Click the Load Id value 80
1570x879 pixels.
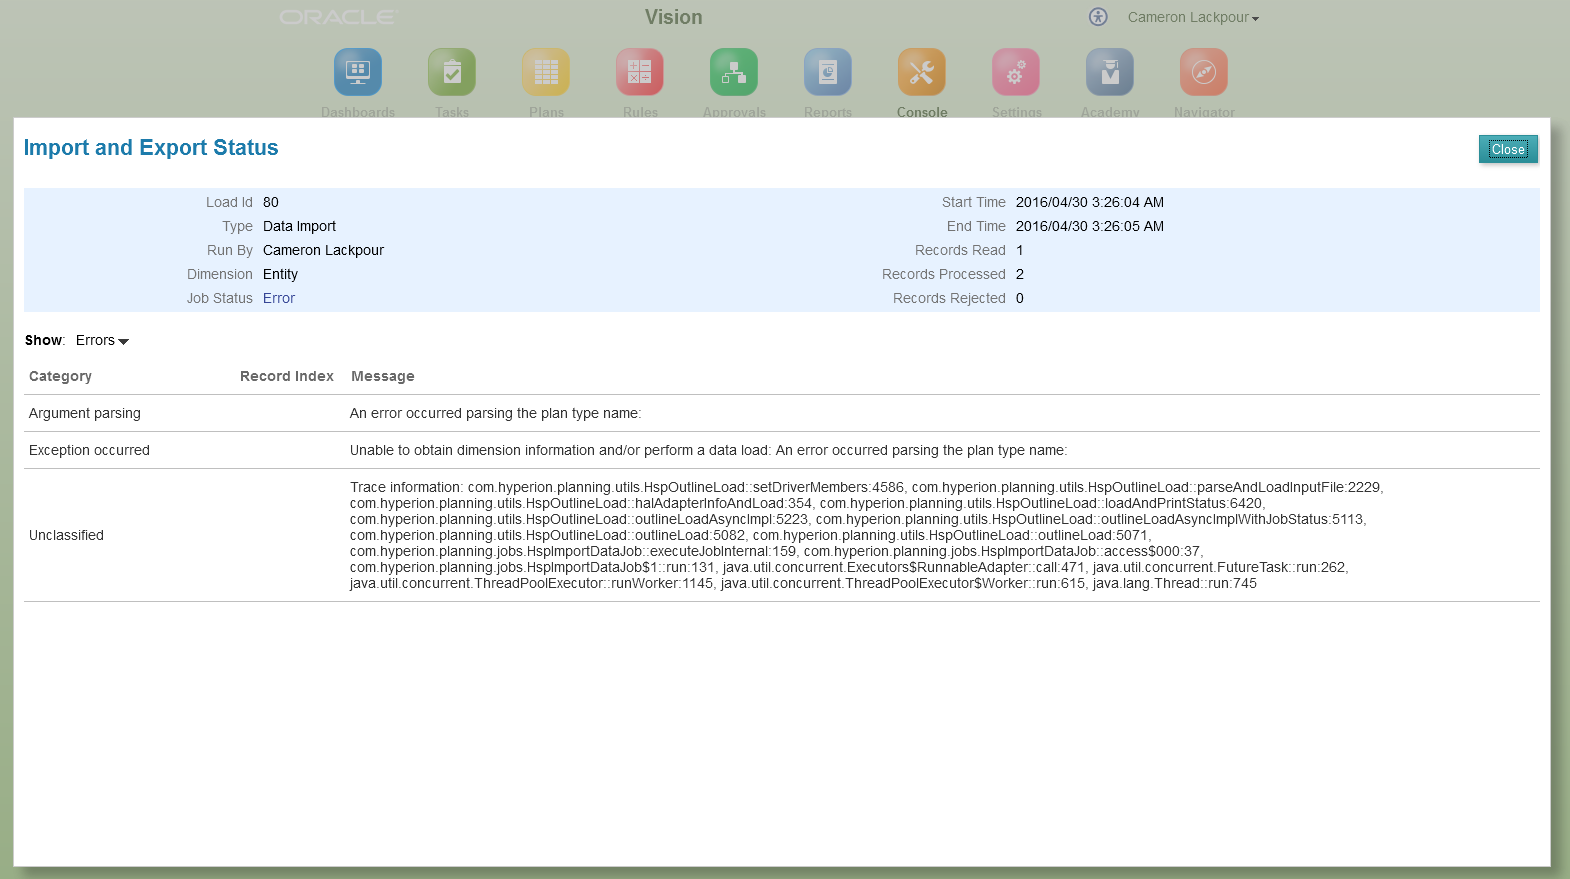(x=271, y=202)
